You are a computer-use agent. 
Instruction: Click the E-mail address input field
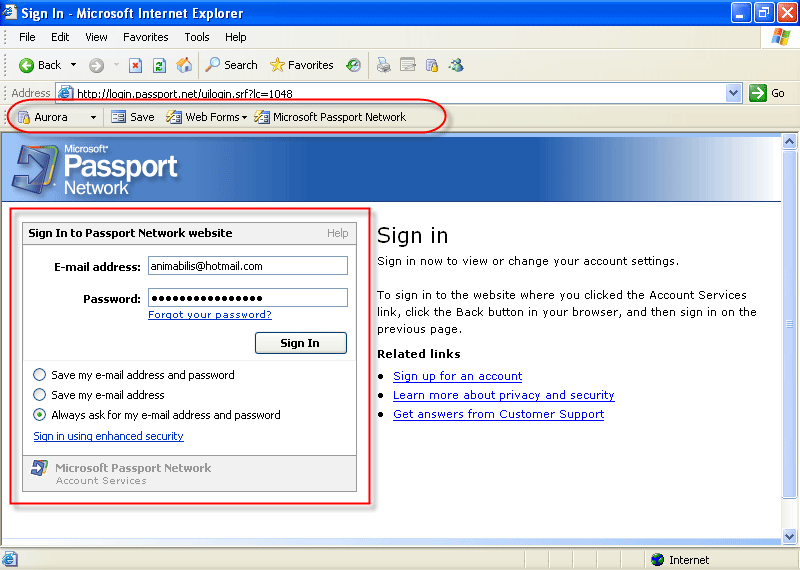coord(248,266)
